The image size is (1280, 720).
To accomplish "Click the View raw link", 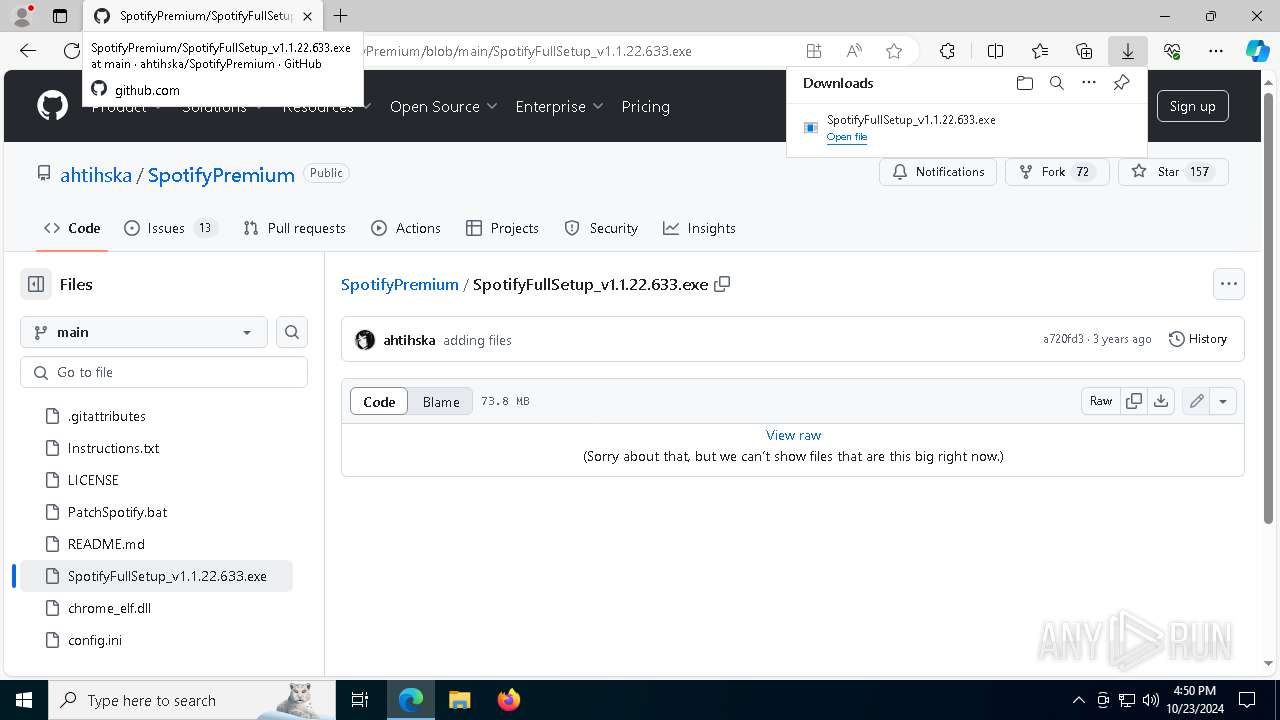I will pyautogui.click(x=793, y=435).
